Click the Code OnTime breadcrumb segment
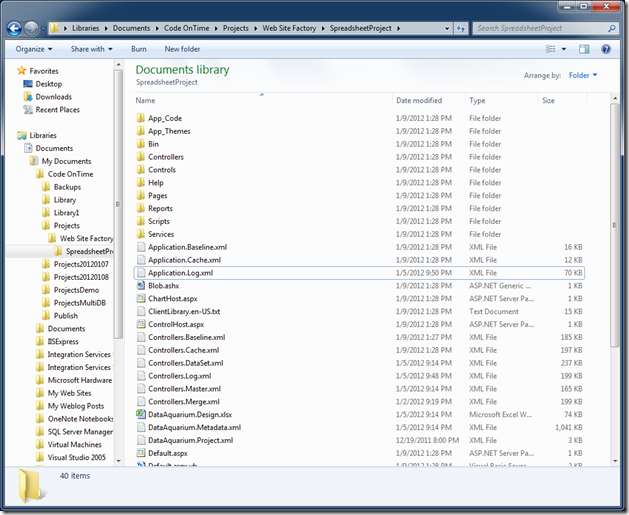This screenshot has height=515, width=629. [x=187, y=28]
